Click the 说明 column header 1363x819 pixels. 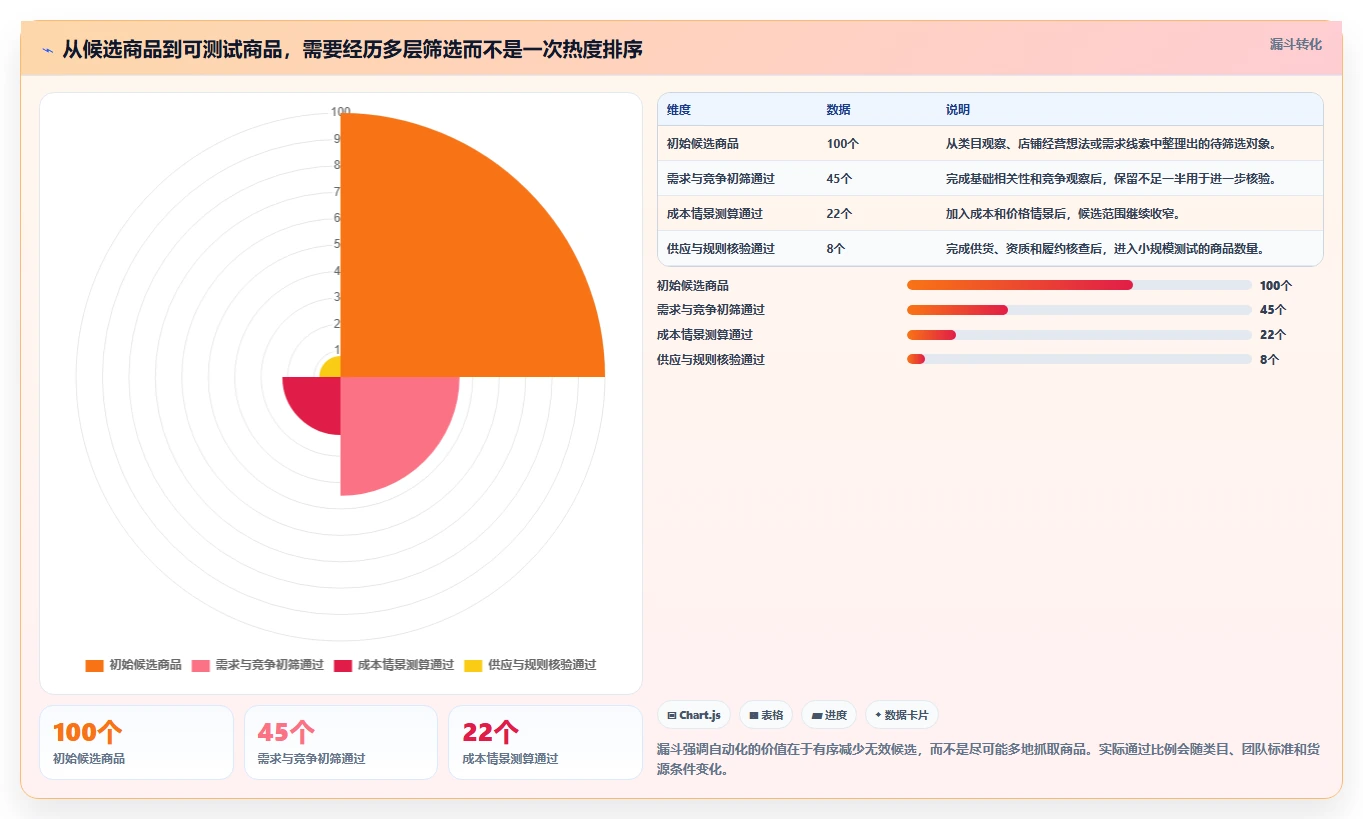pyautogui.click(x=958, y=110)
